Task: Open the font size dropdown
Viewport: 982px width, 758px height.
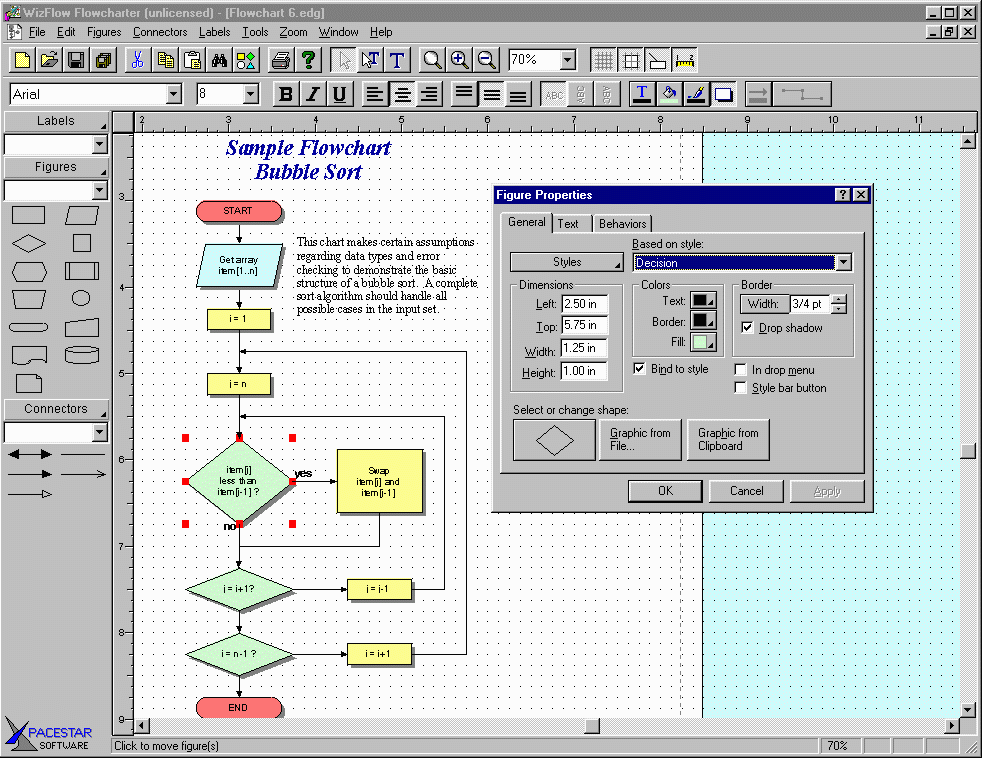Action: click(x=251, y=95)
